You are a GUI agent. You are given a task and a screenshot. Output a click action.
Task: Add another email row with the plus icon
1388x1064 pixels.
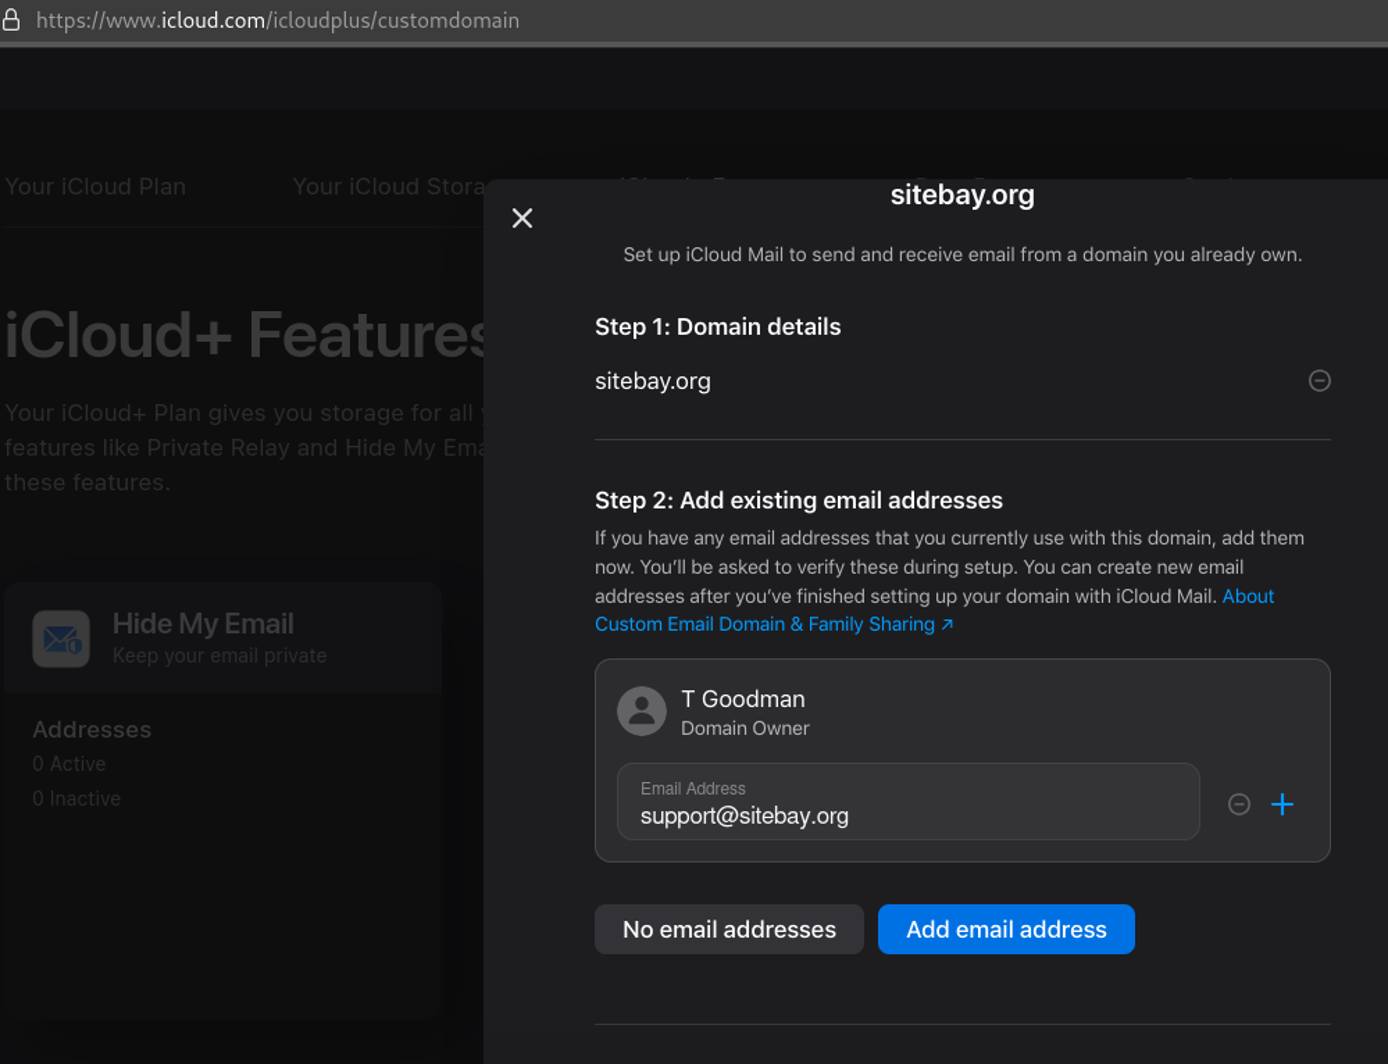click(x=1282, y=804)
